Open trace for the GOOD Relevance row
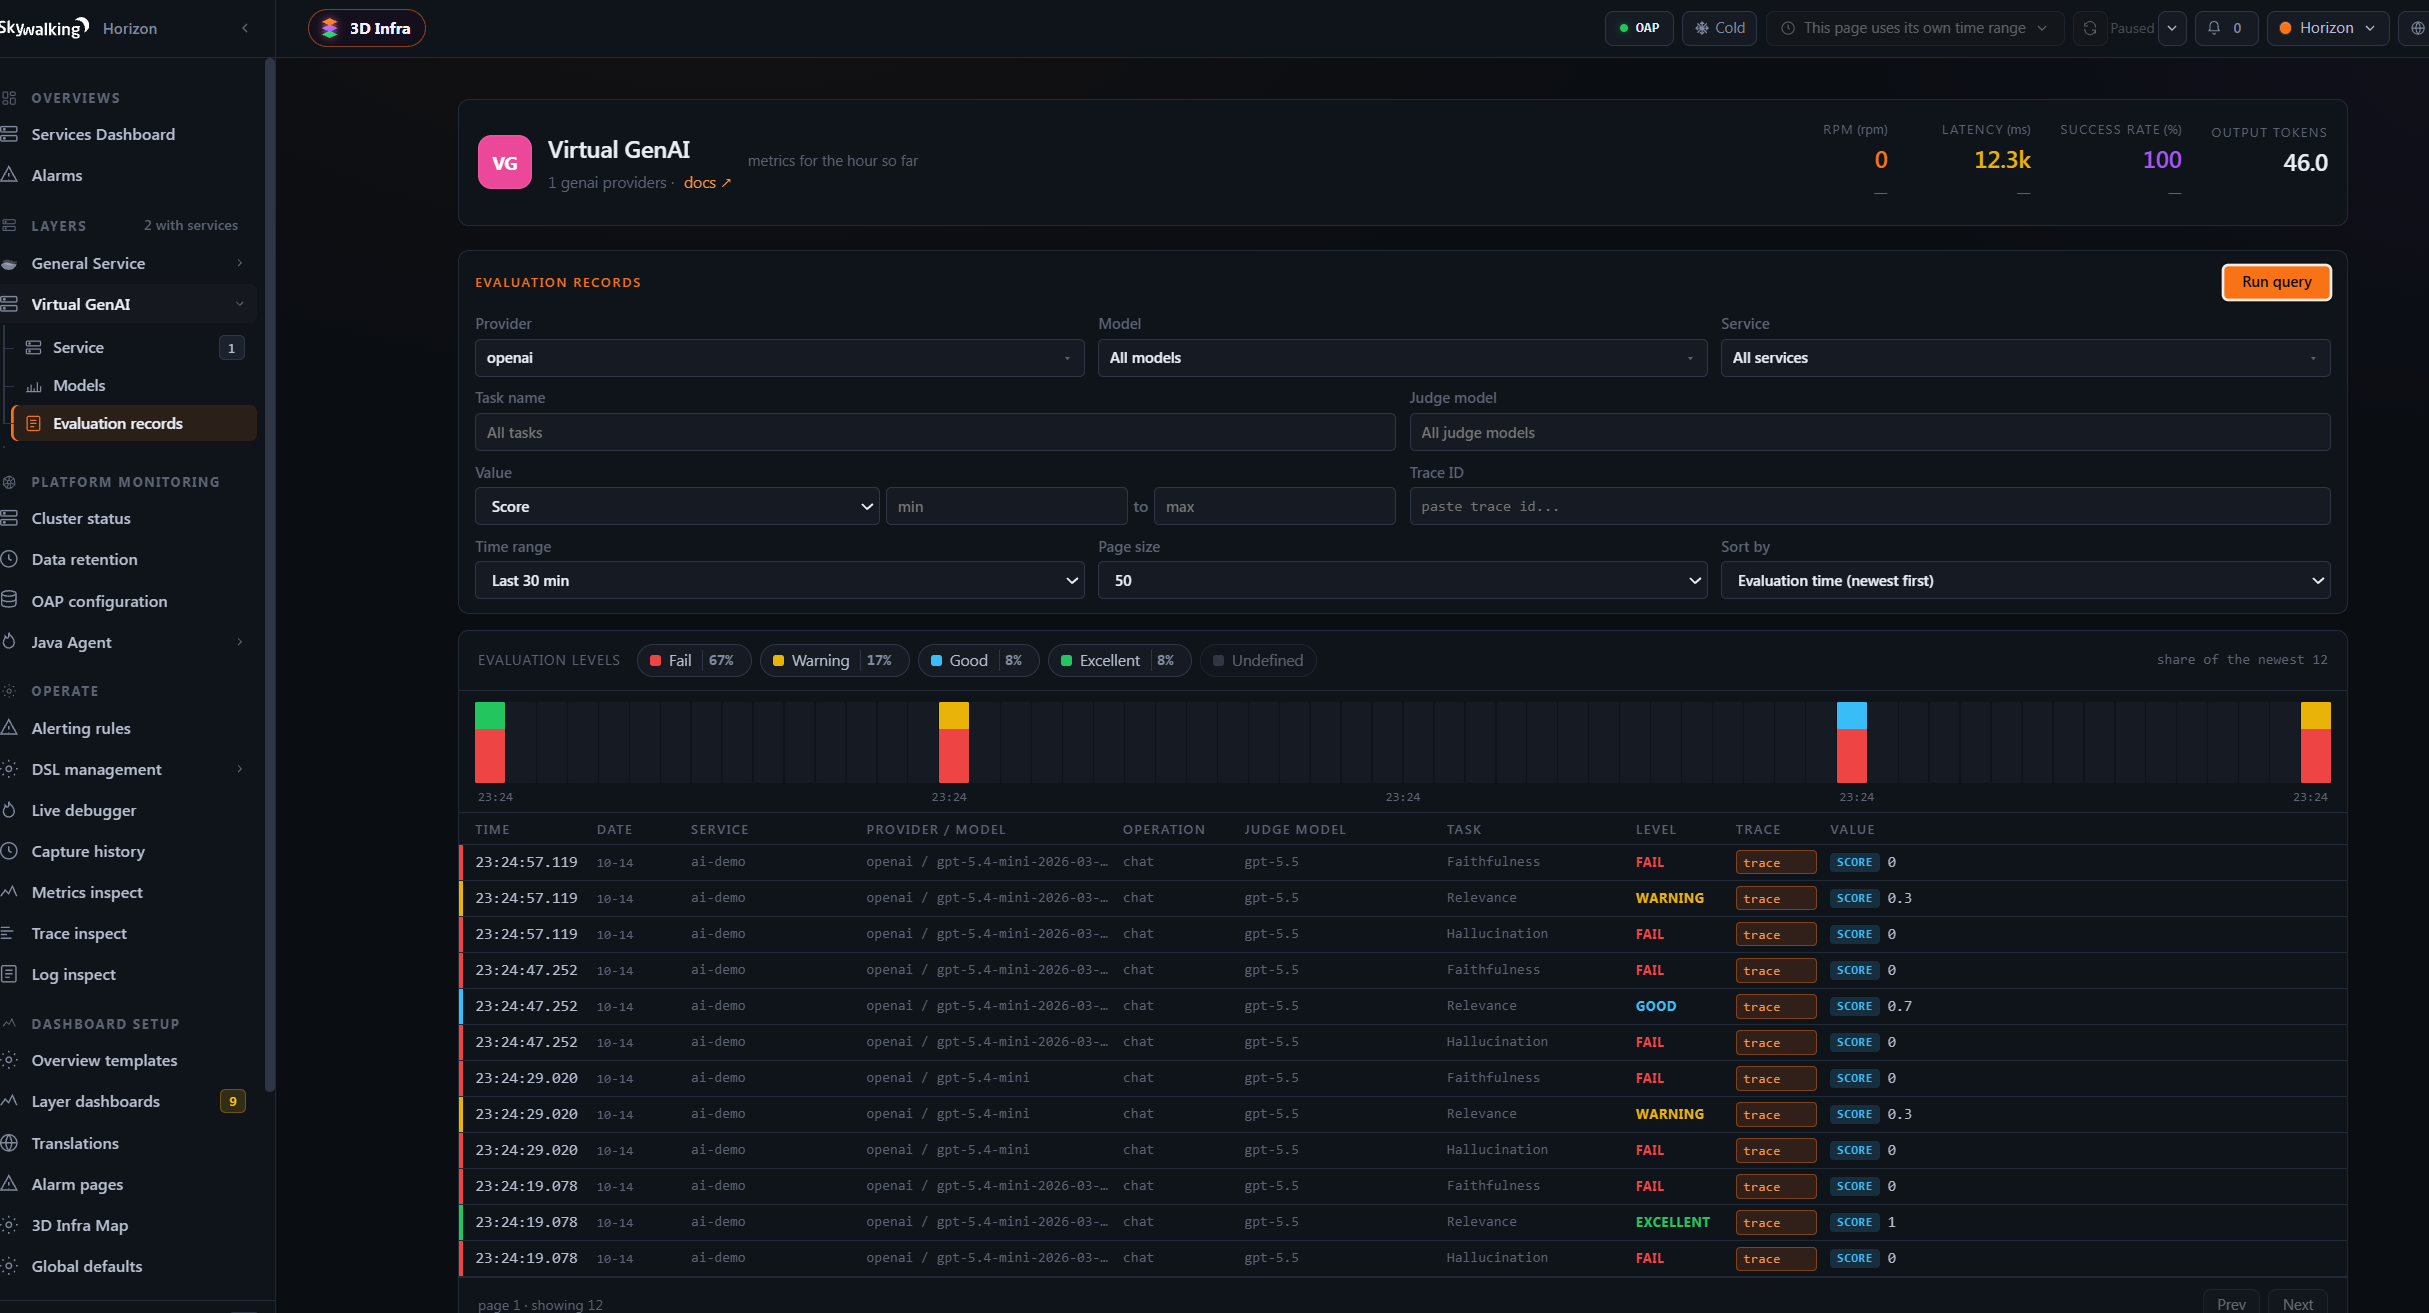Image resolution: width=2429 pixels, height=1313 pixels. pyautogui.click(x=1775, y=1006)
